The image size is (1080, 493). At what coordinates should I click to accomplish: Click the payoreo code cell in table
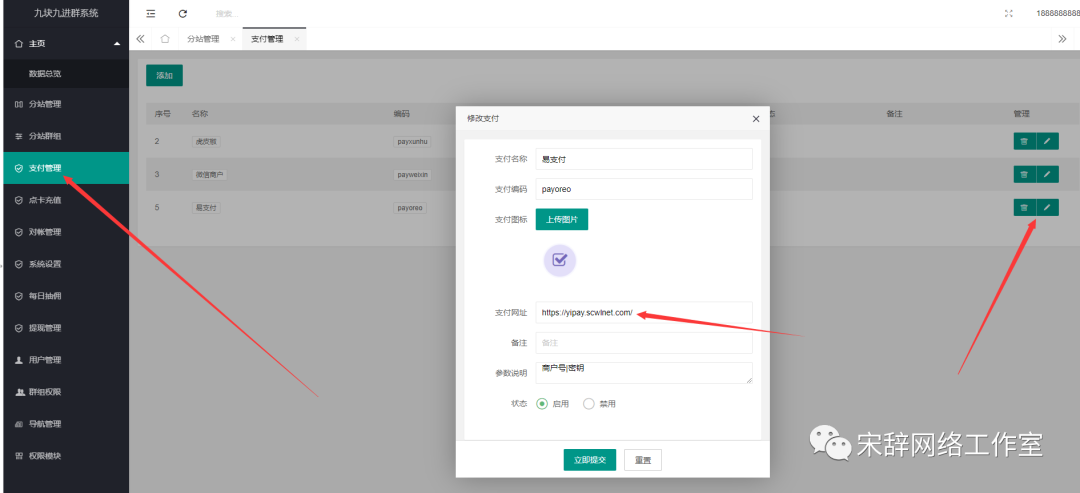coord(410,207)
